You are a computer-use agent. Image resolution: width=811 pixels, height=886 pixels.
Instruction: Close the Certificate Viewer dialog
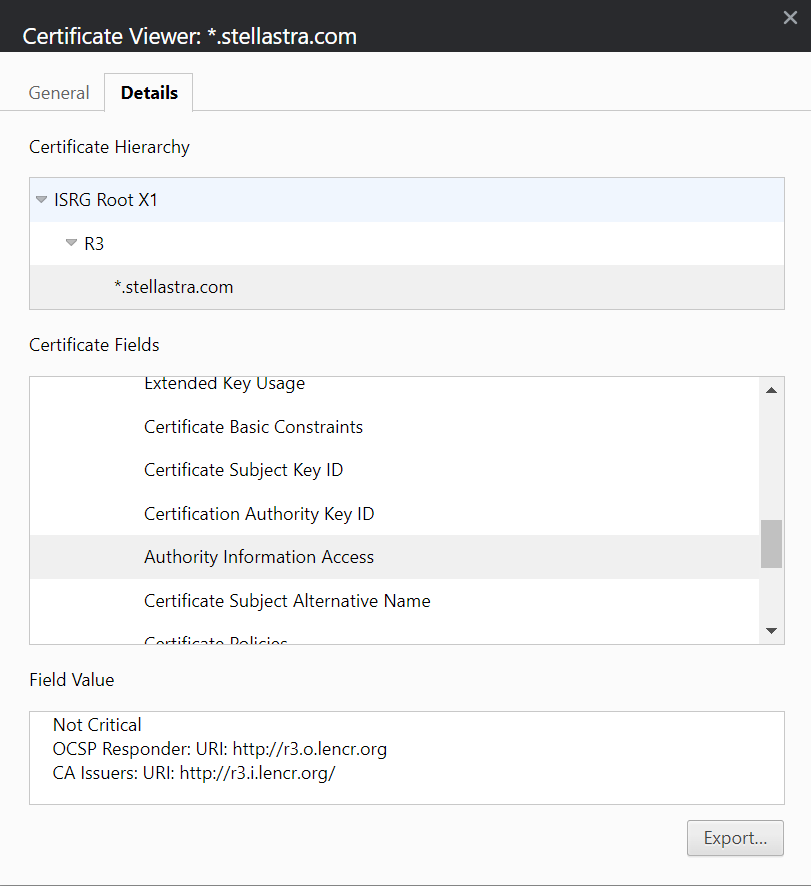pyautogui.click(x=790, y=18)
